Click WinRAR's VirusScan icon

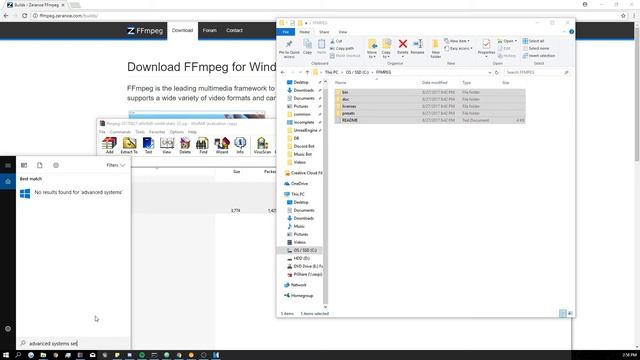click(262, 145)
